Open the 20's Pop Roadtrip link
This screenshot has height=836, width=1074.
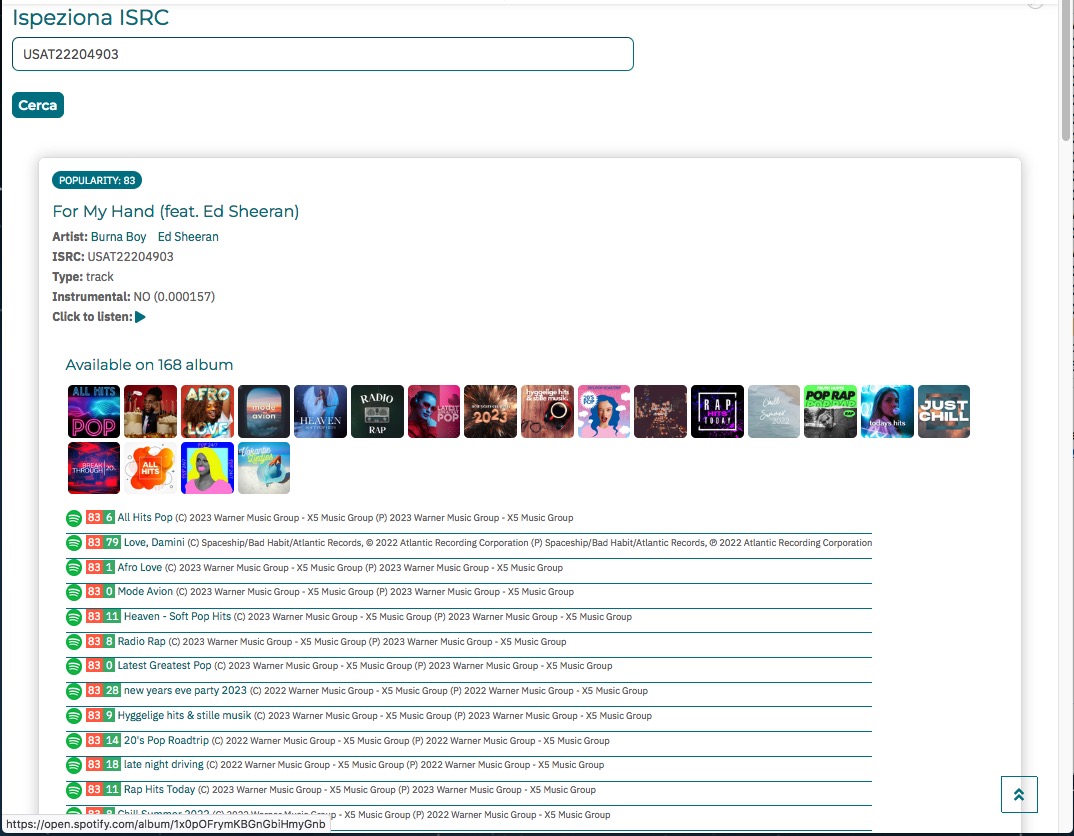pos(166,740)
